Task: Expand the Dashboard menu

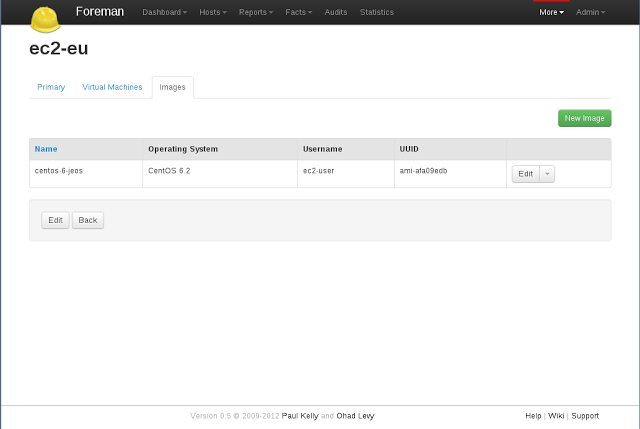Action: pyautogui.click(x=164, y=12)
